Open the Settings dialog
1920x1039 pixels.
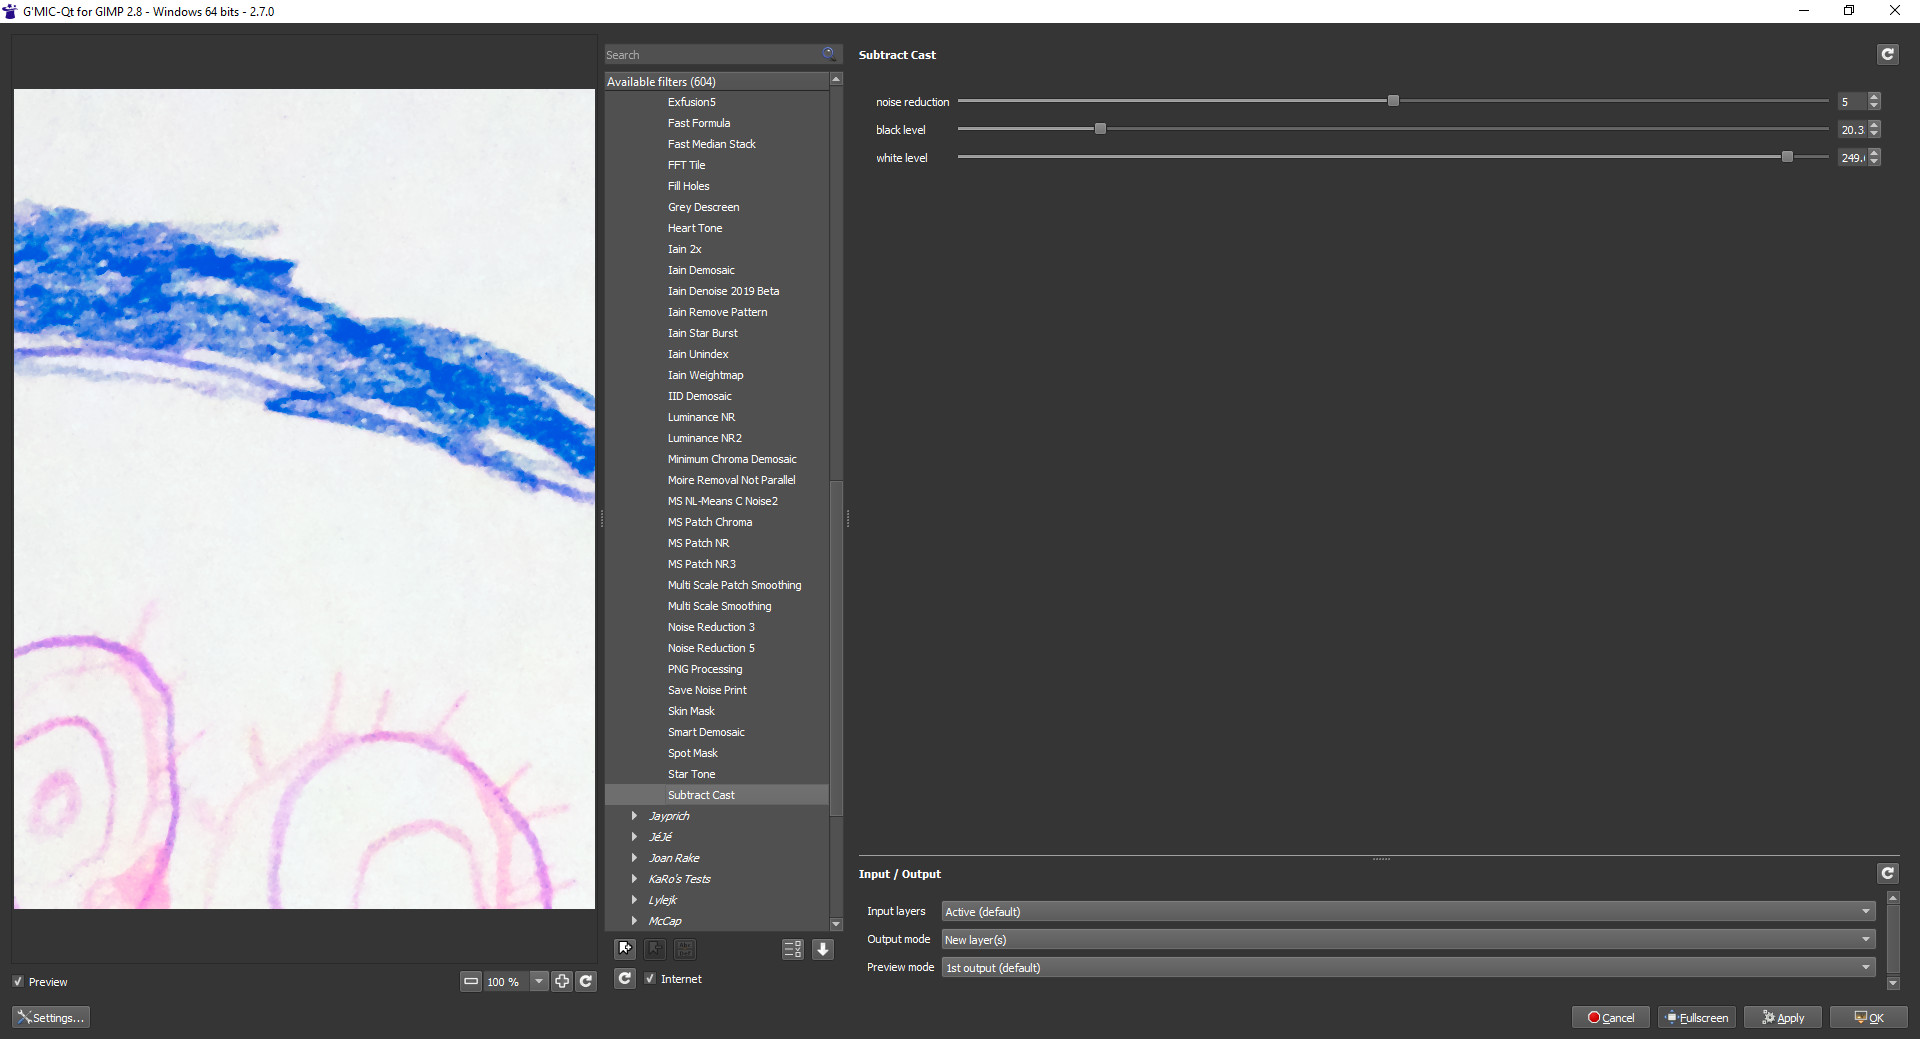[51, 1018]
